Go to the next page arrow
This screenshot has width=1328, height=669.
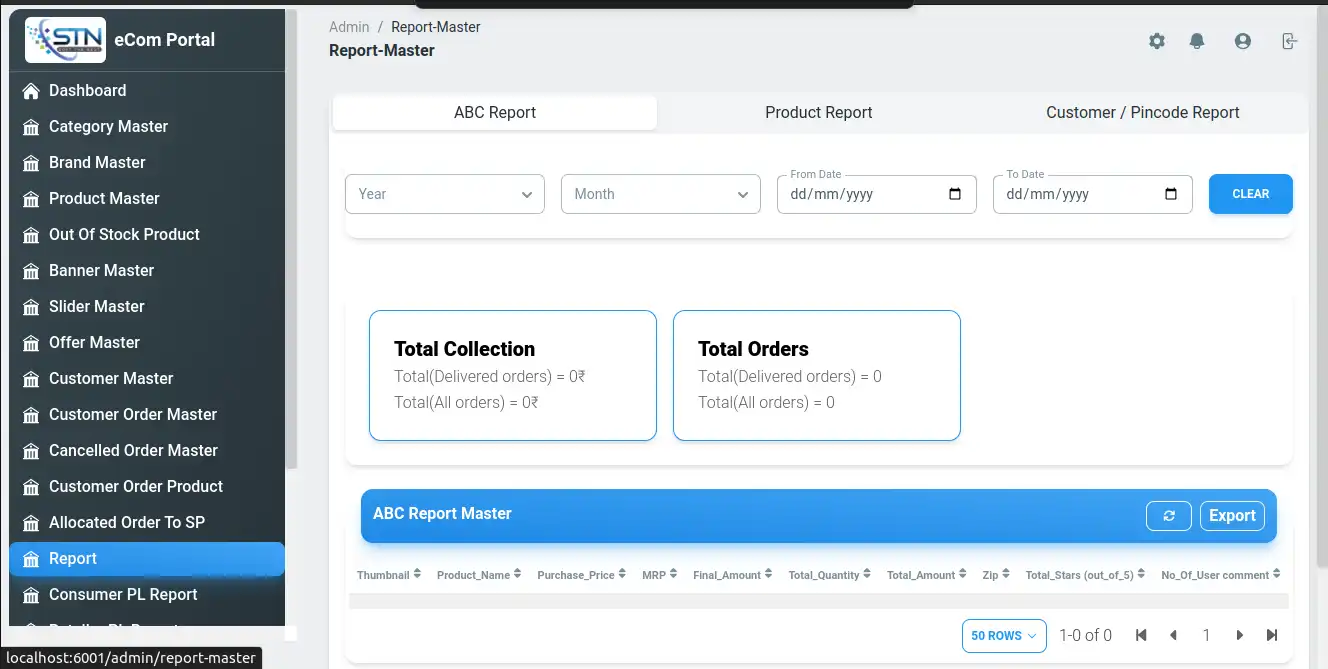[x=1240, y=635]
